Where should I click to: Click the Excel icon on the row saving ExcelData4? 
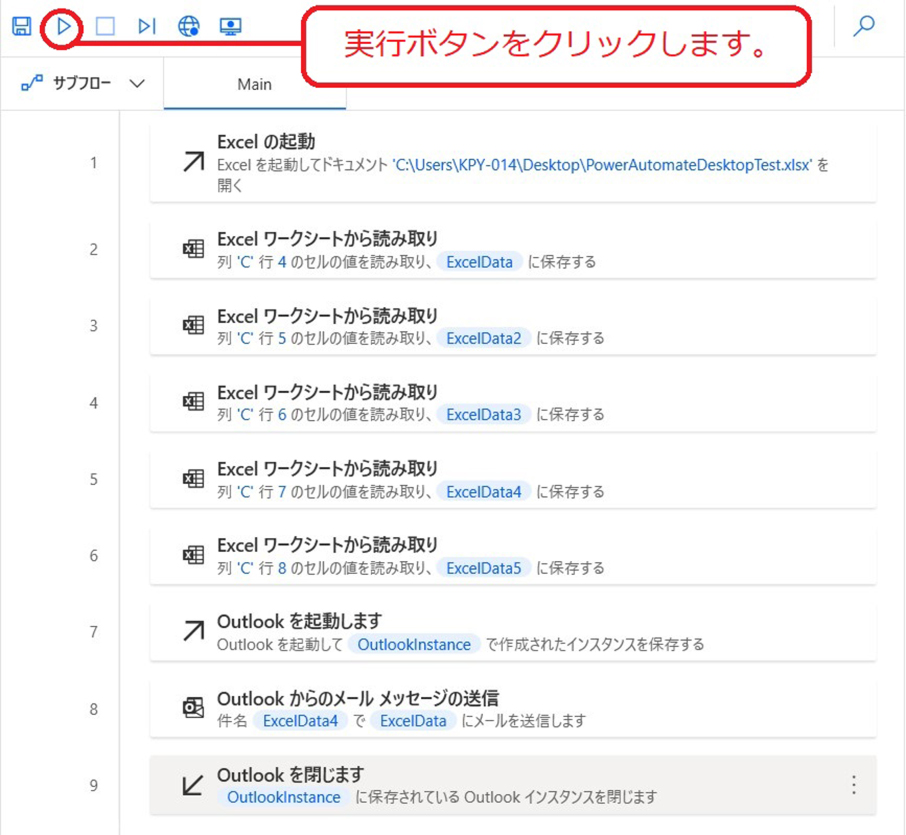pyautogui.click(x=193, y=478)
